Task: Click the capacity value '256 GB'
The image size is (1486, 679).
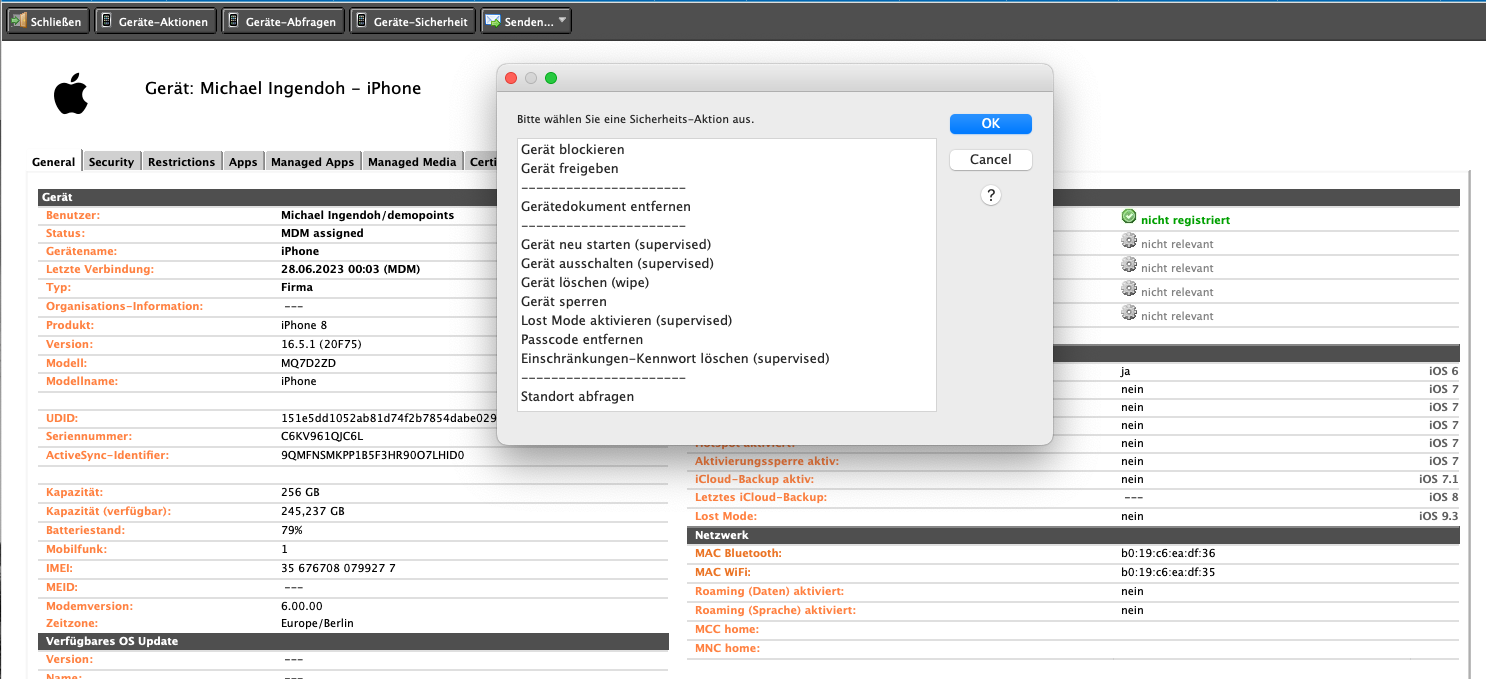Action: point(301,492)
